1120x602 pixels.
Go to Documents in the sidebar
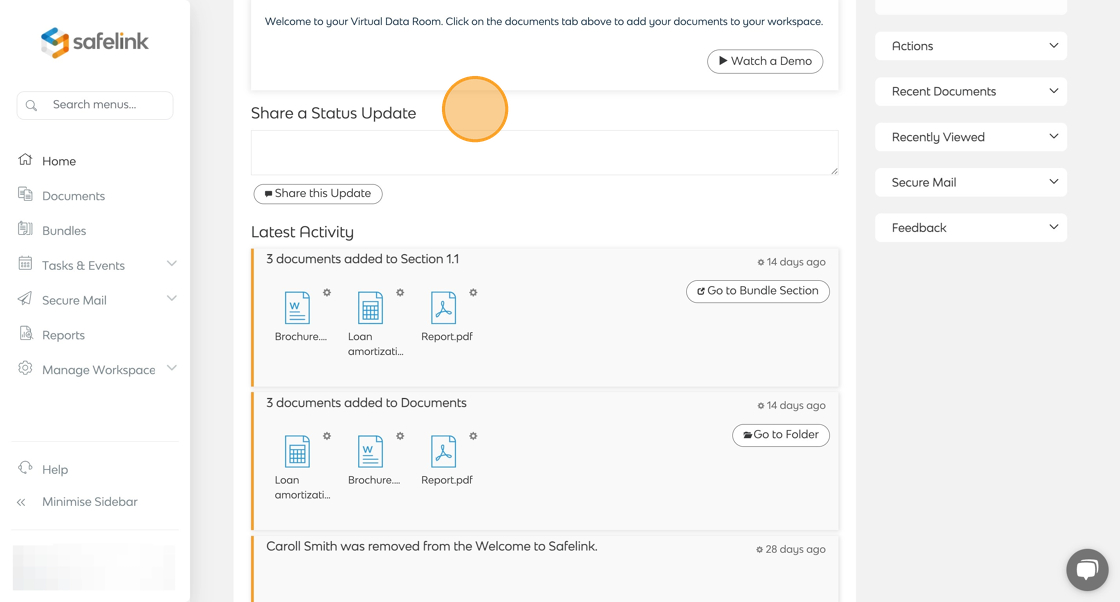(73, 196)
